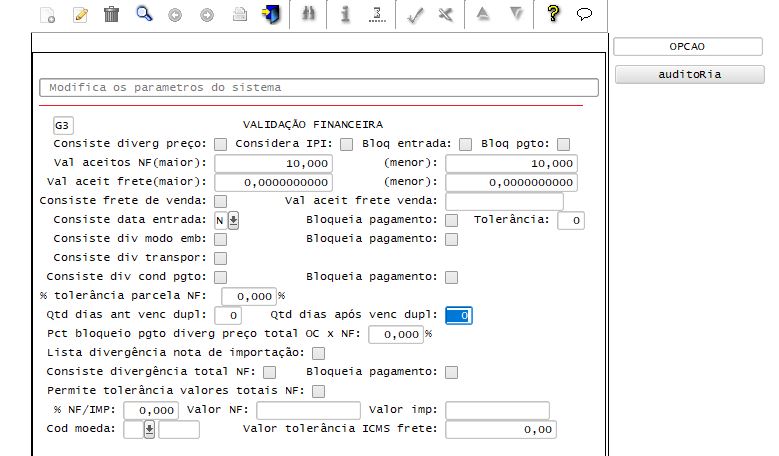Toggle Bloq pgto checkbox

click(x=563, y=145)
